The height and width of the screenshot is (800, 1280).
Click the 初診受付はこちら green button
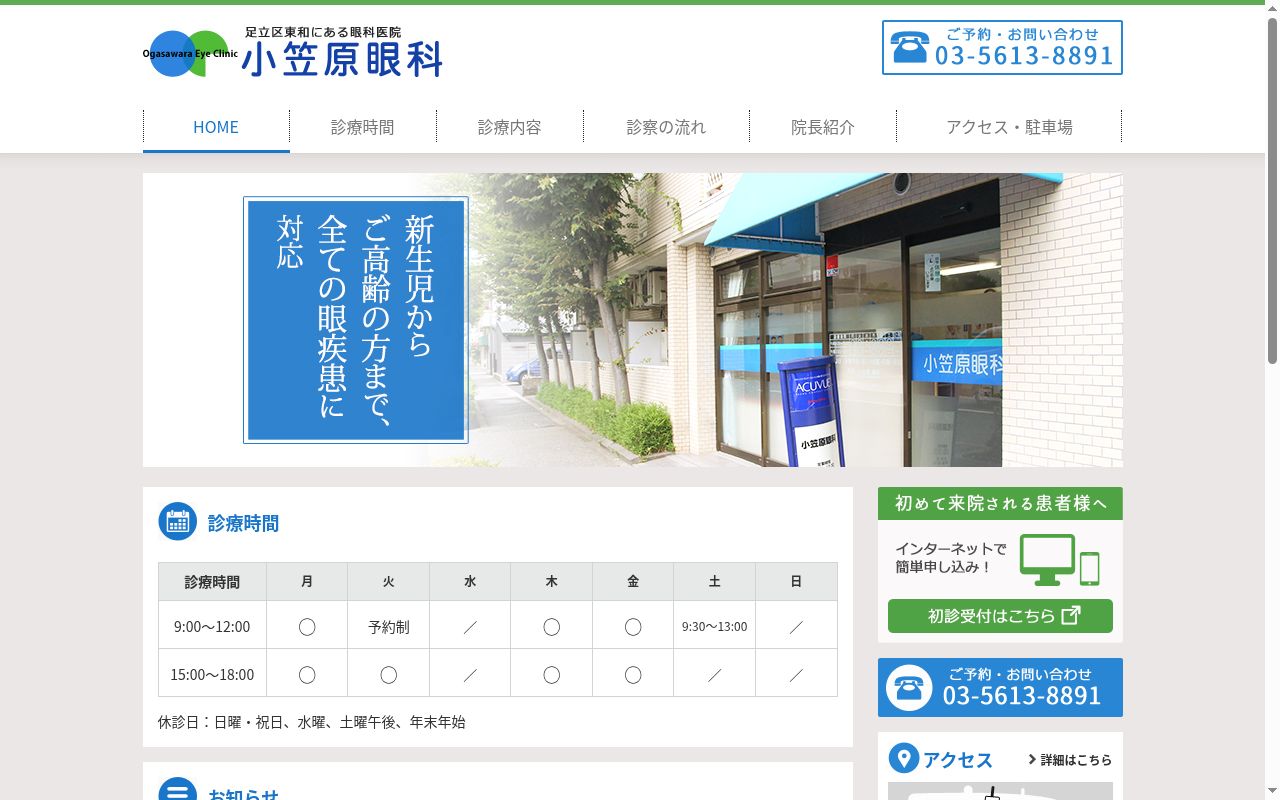(1000, 616)
